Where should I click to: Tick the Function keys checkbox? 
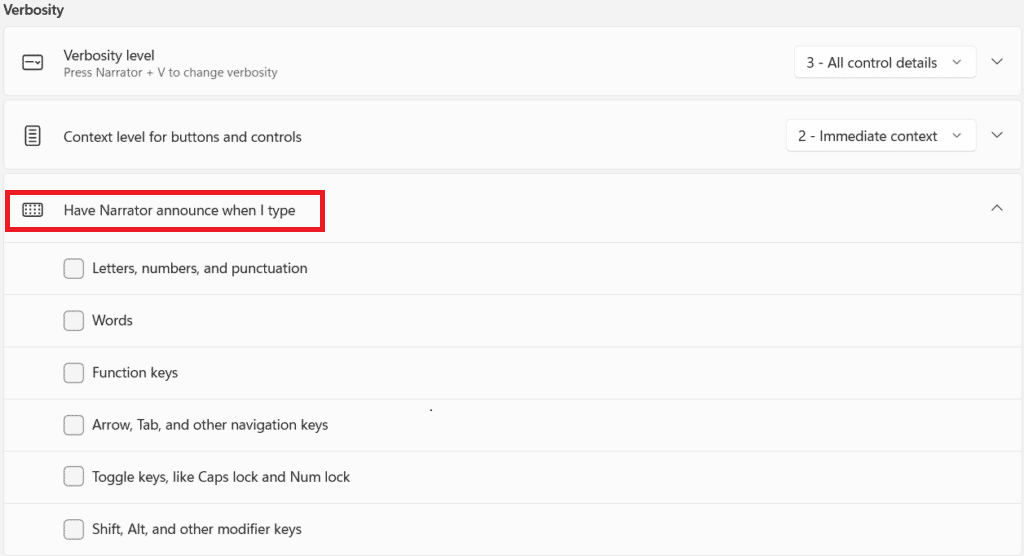coord(74,372)
